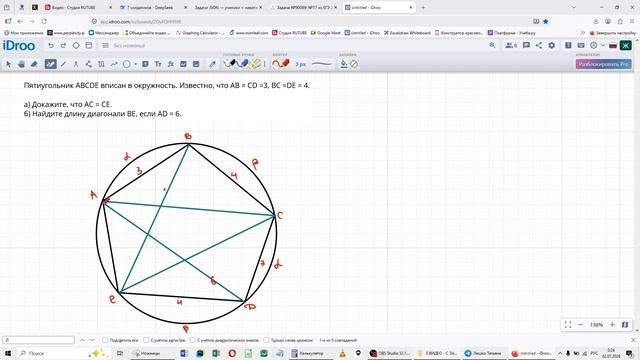Expand the shape tool dropdown arrow
640x360 pixels.
(x=136, y=64)
